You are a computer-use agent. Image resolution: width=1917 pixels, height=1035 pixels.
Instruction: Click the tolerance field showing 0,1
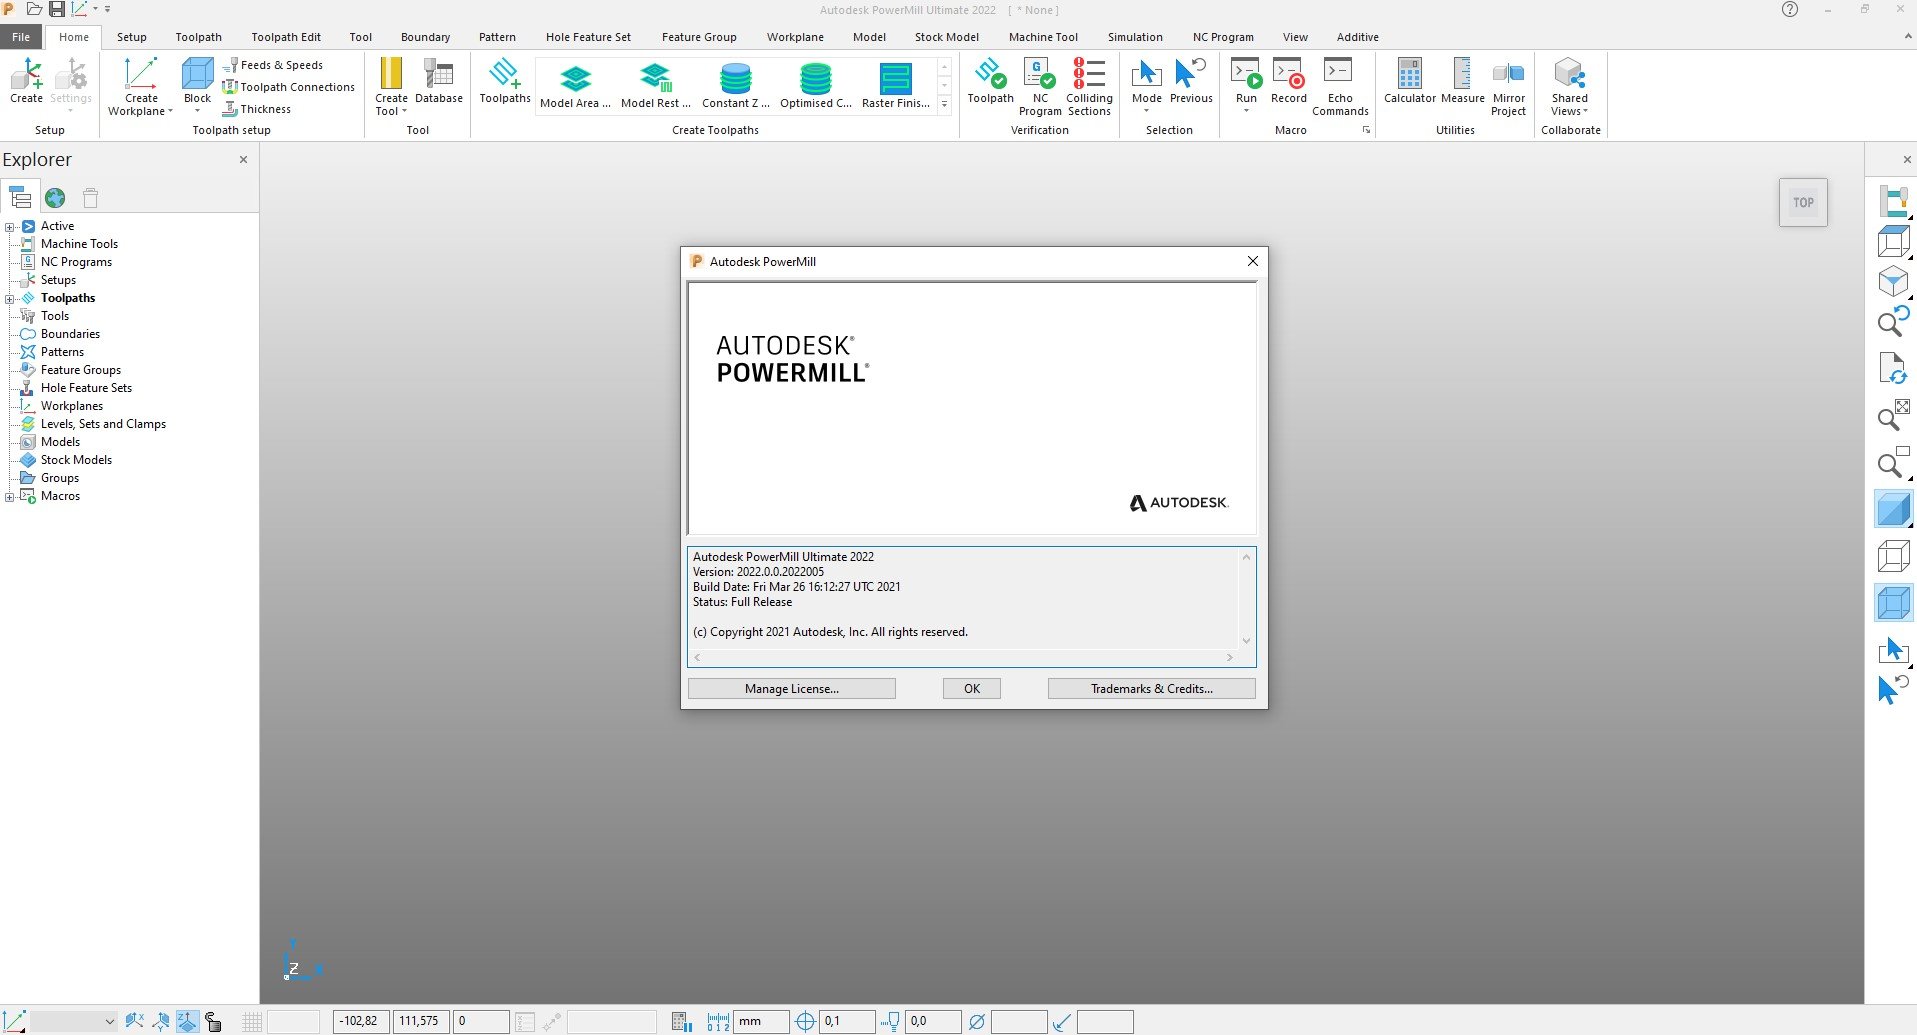click(847, 1021)
